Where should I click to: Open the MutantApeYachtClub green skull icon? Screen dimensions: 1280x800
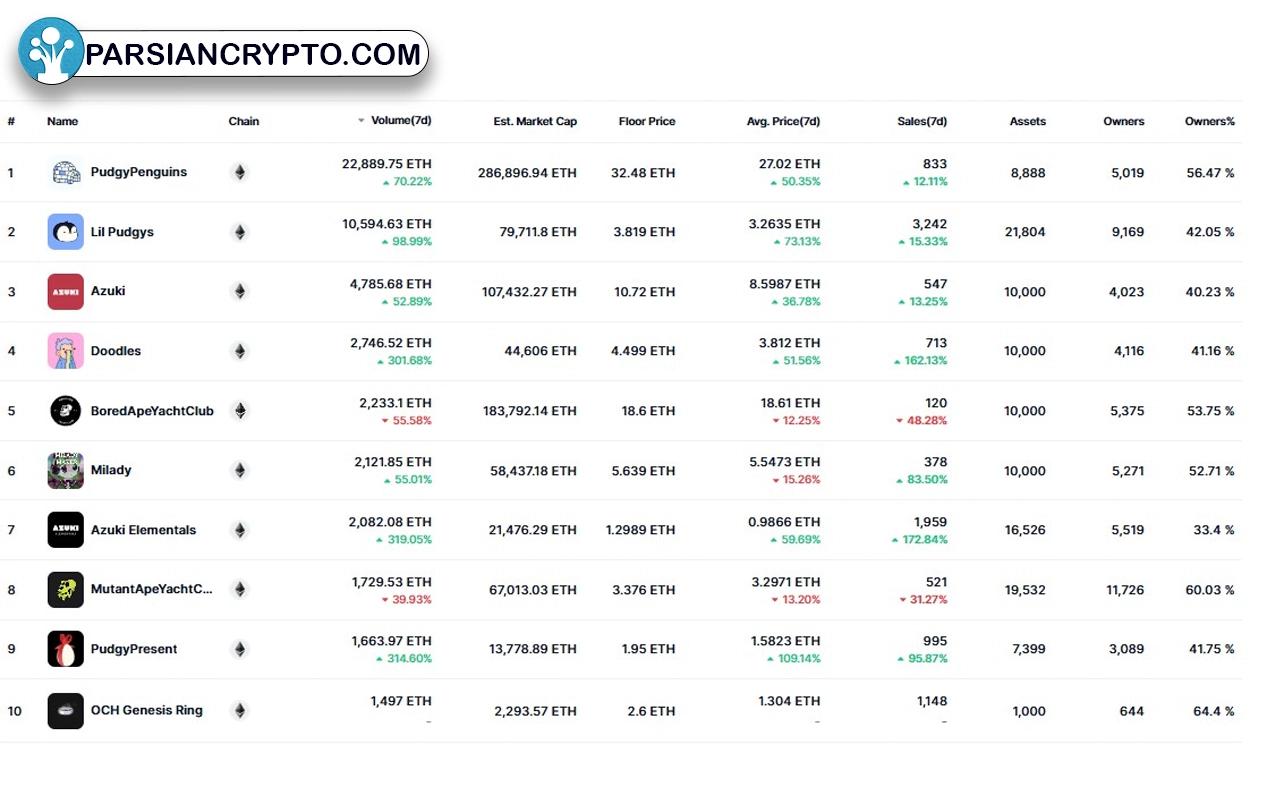click(66, 590)
